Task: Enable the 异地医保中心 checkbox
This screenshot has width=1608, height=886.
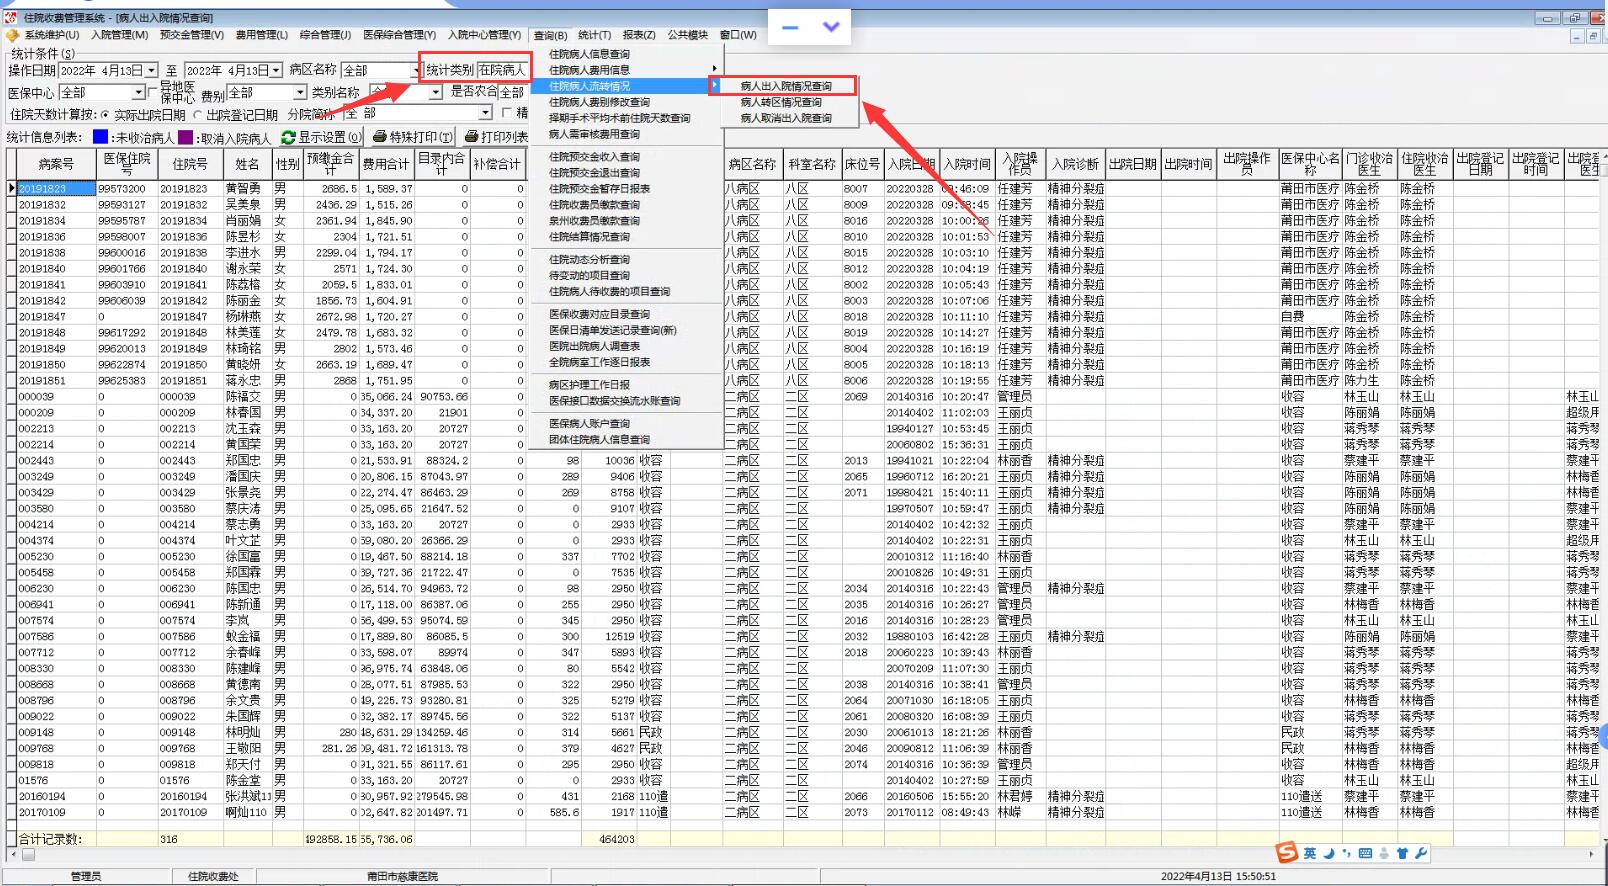Action: (153, 92)
